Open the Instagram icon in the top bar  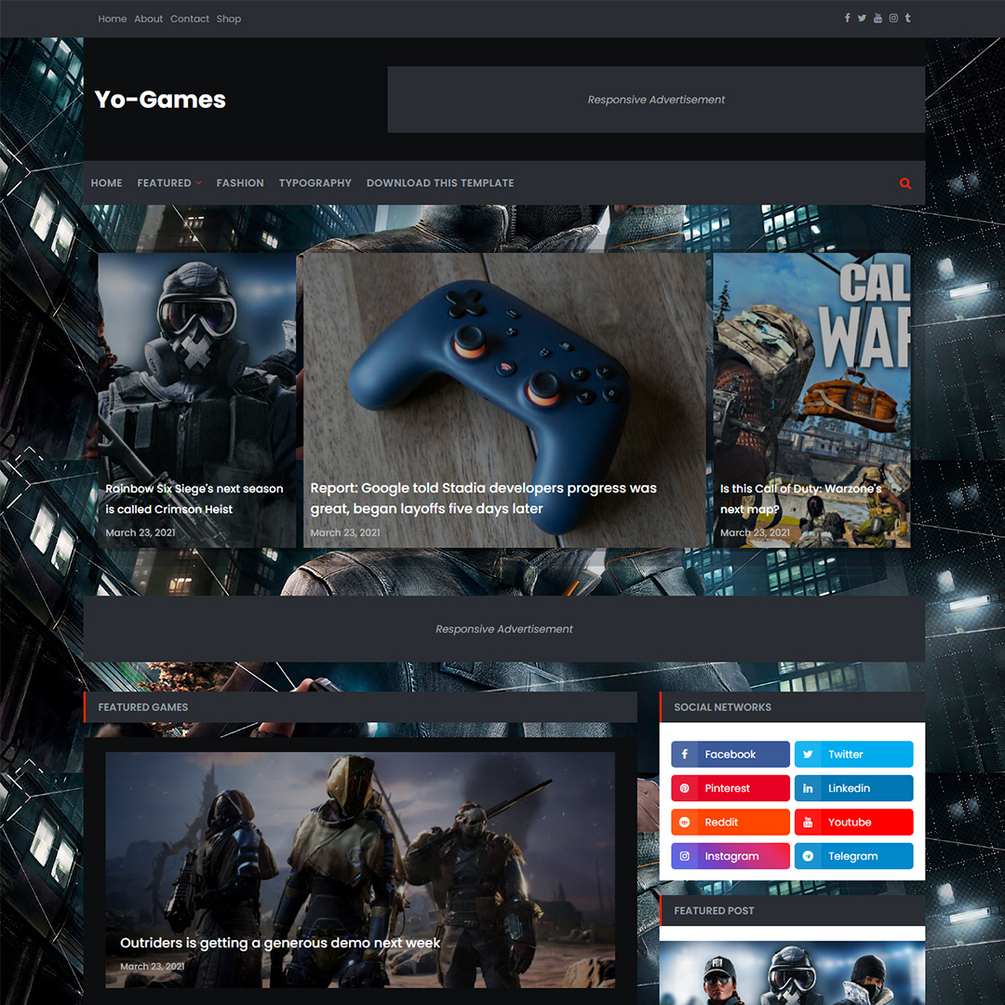click(893, 18)
